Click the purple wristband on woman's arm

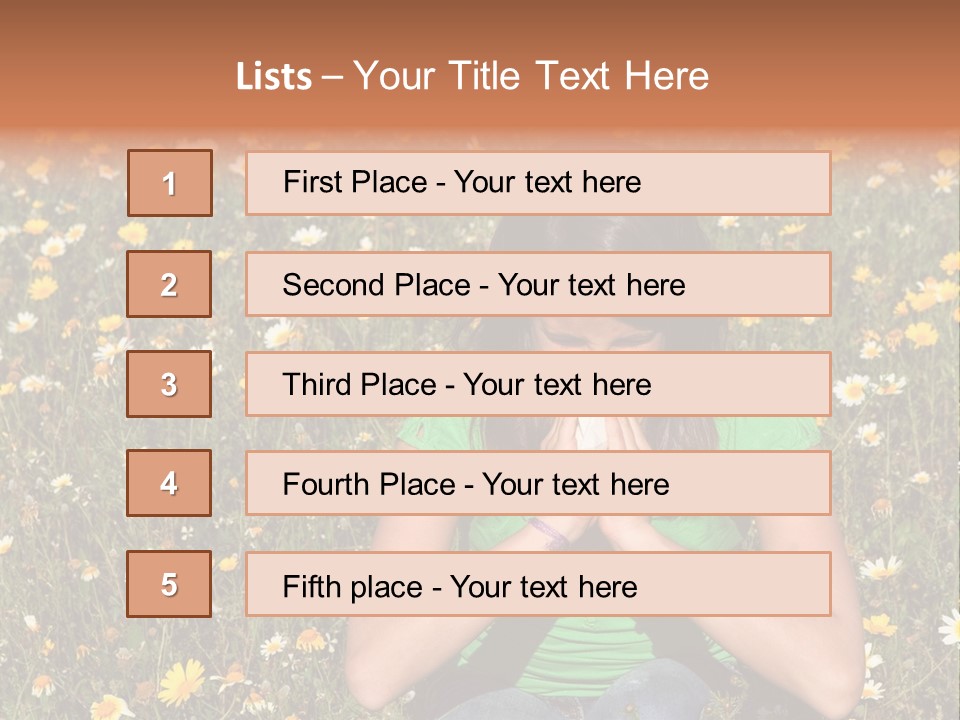[x=547, y=528]
